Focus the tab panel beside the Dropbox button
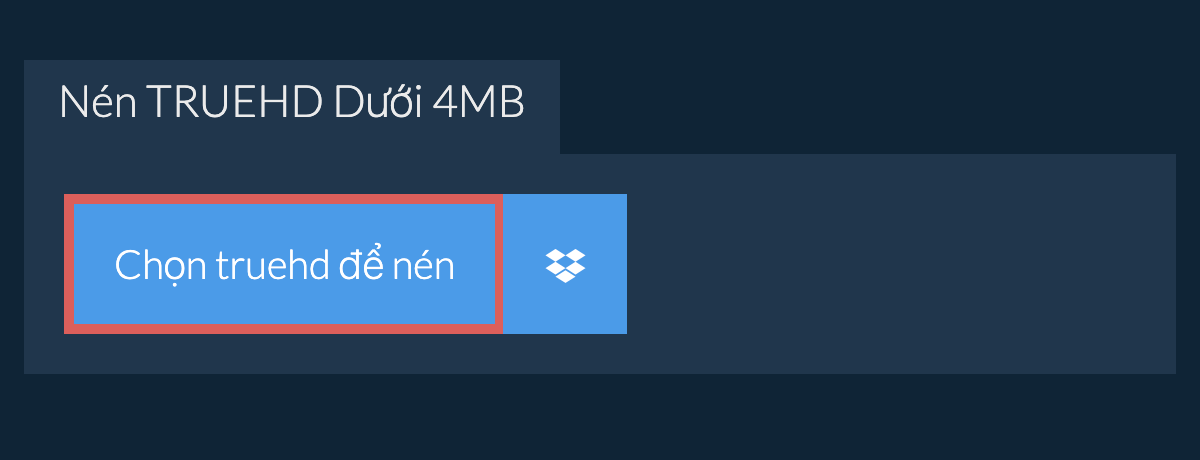The height and width of the screenshot is (460, 1200). point(900,264)
